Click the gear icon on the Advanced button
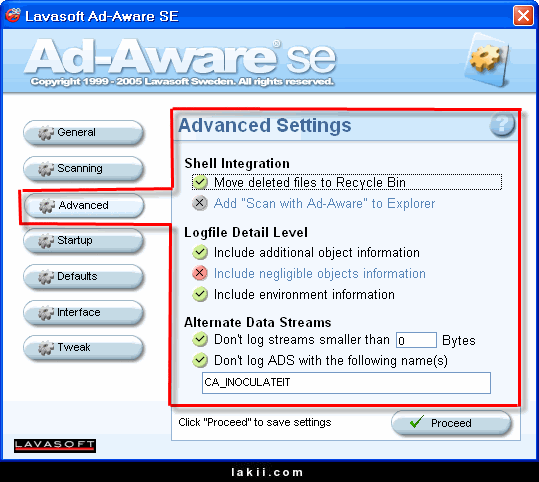This screenshot has width=539, height=482. click(47, 206)
